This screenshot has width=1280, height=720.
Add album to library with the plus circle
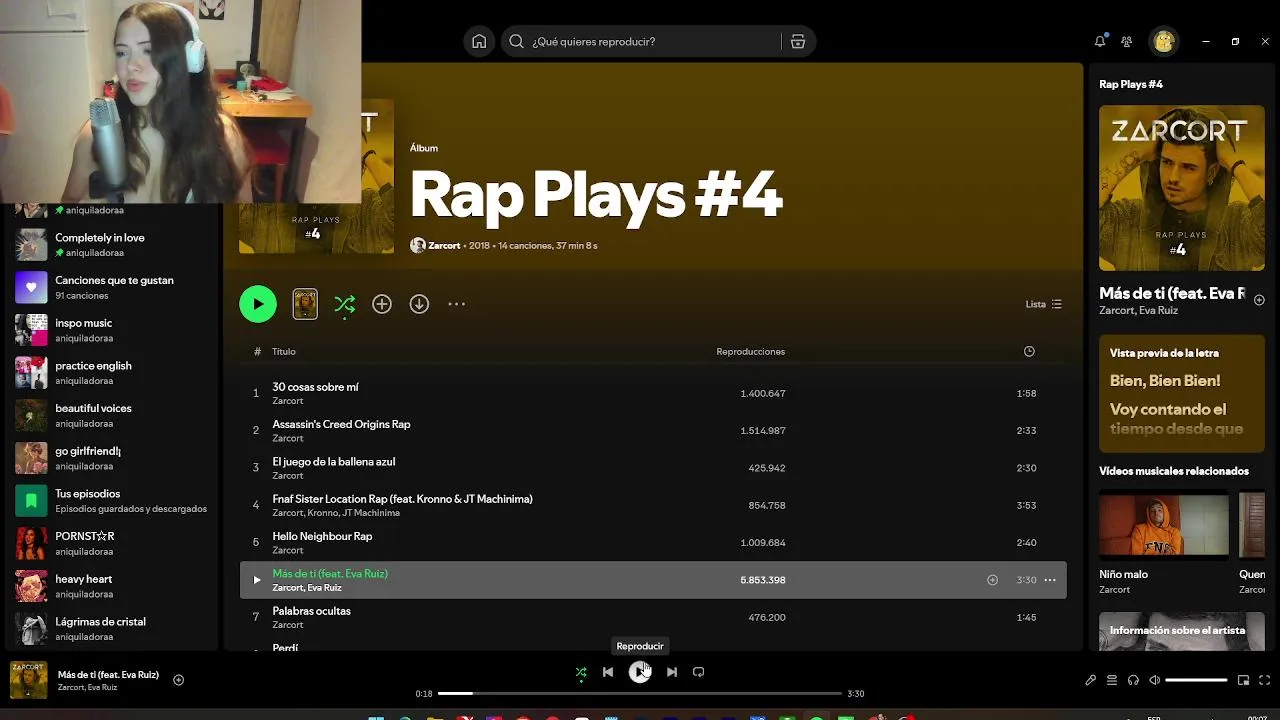point(382,304)
